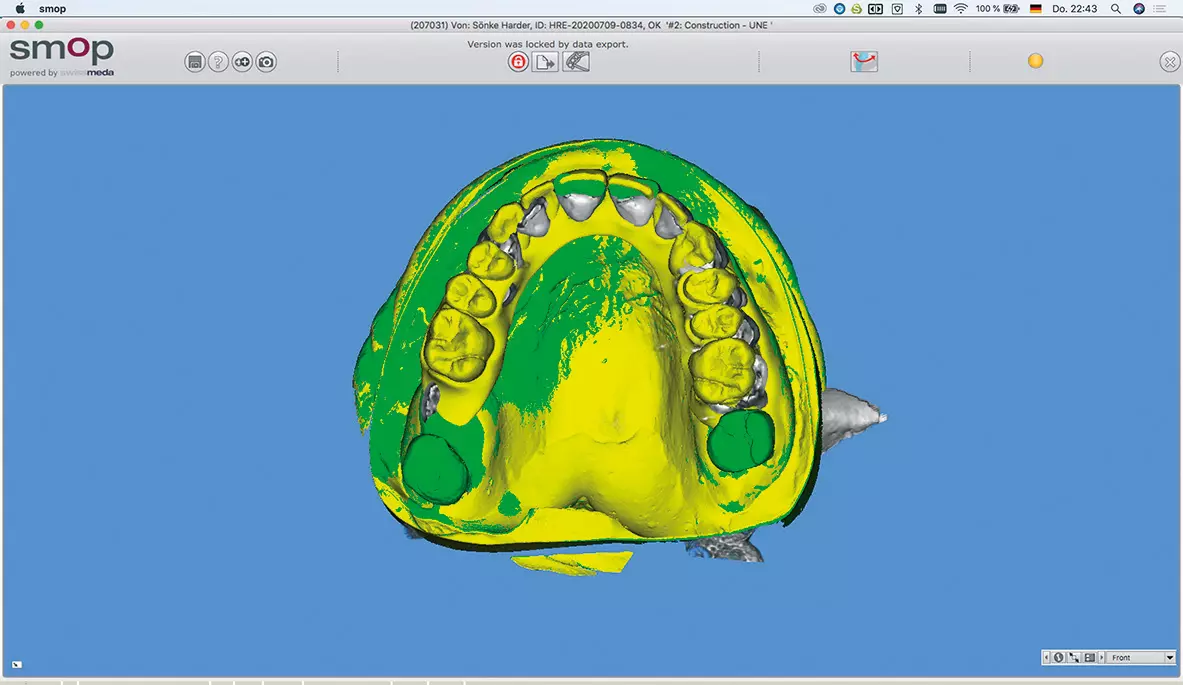Open the smop application menu

52,9
